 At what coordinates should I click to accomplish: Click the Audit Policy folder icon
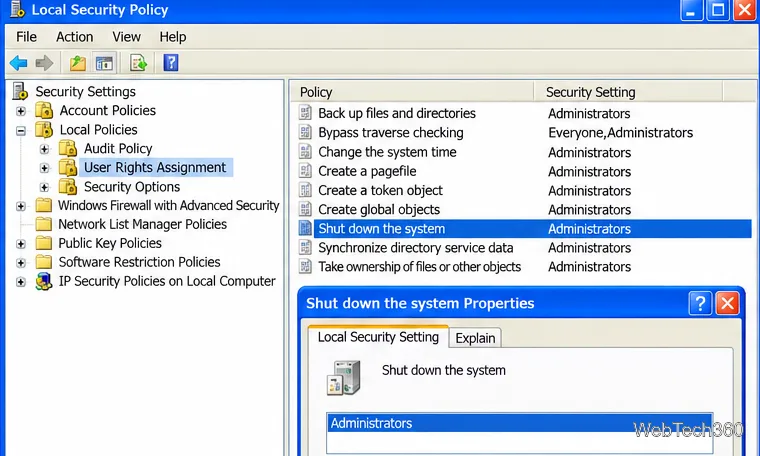coord(68,148)
